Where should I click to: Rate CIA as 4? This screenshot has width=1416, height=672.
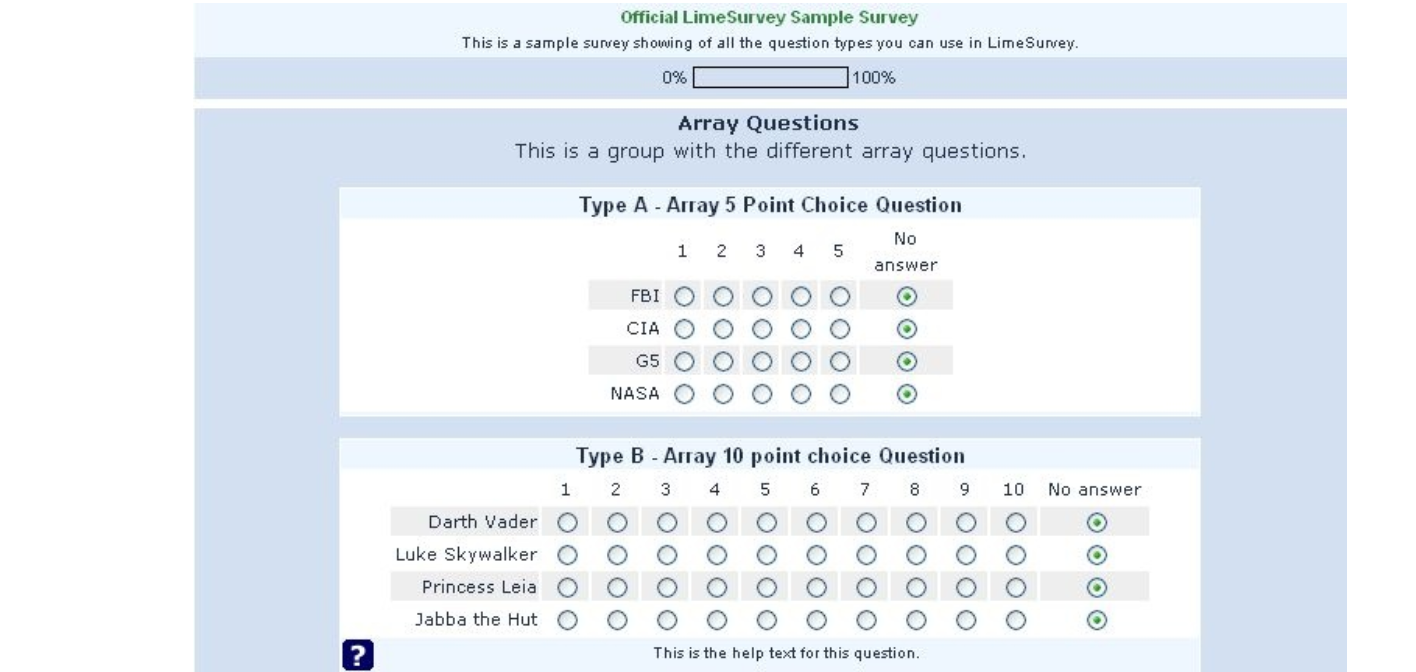(801, 329)
